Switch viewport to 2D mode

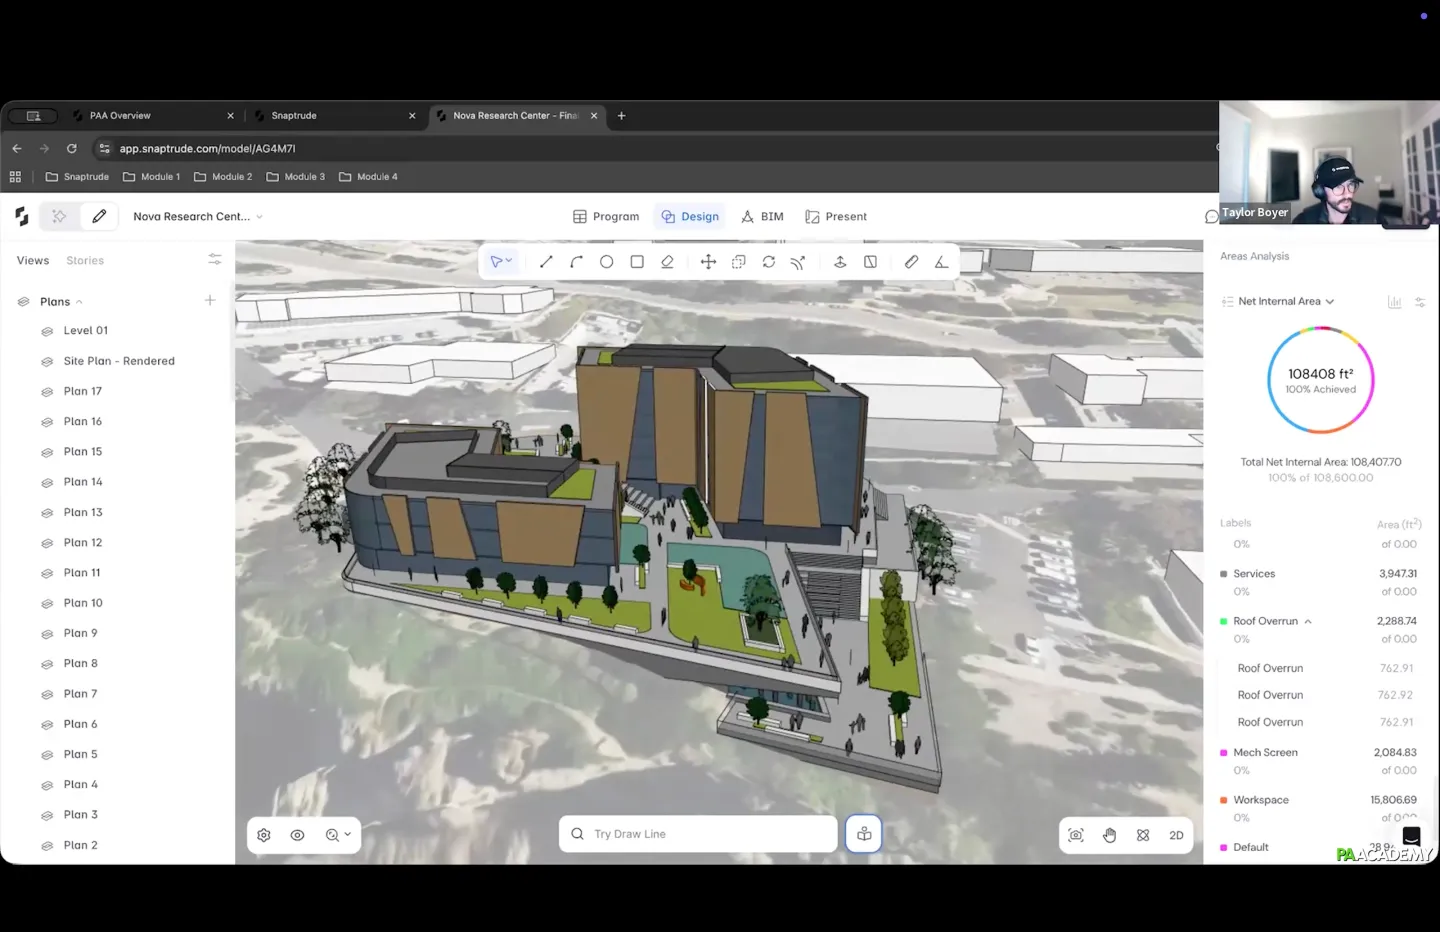pos(1176,835)
